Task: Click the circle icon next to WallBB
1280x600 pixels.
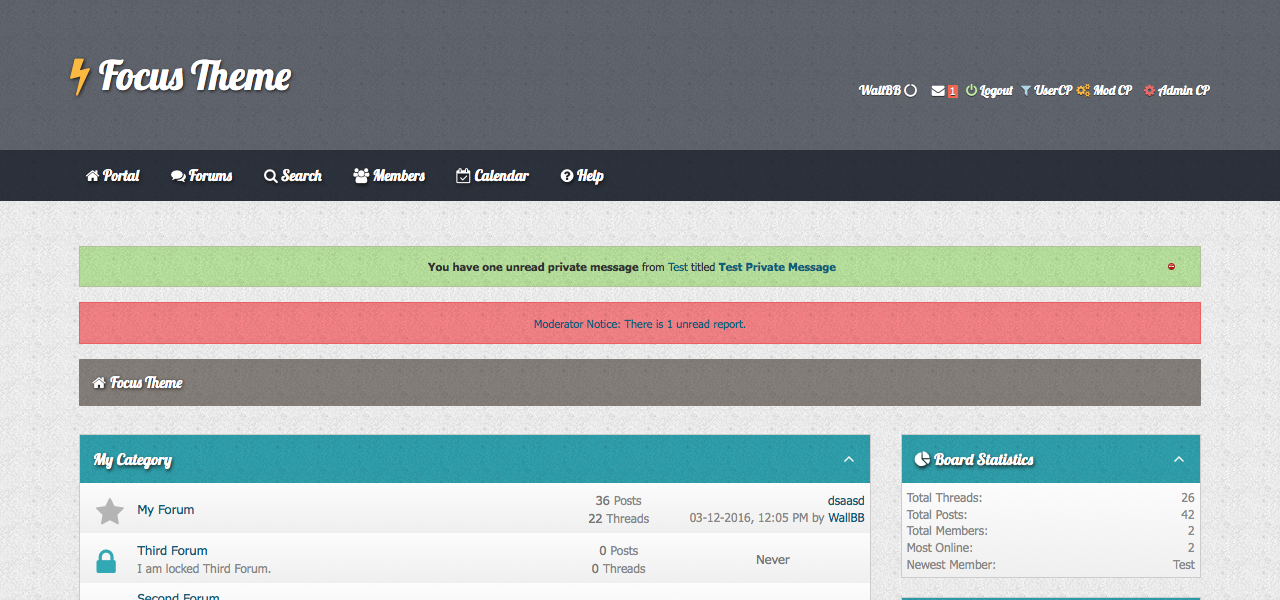Action: [x=910, y=91]
